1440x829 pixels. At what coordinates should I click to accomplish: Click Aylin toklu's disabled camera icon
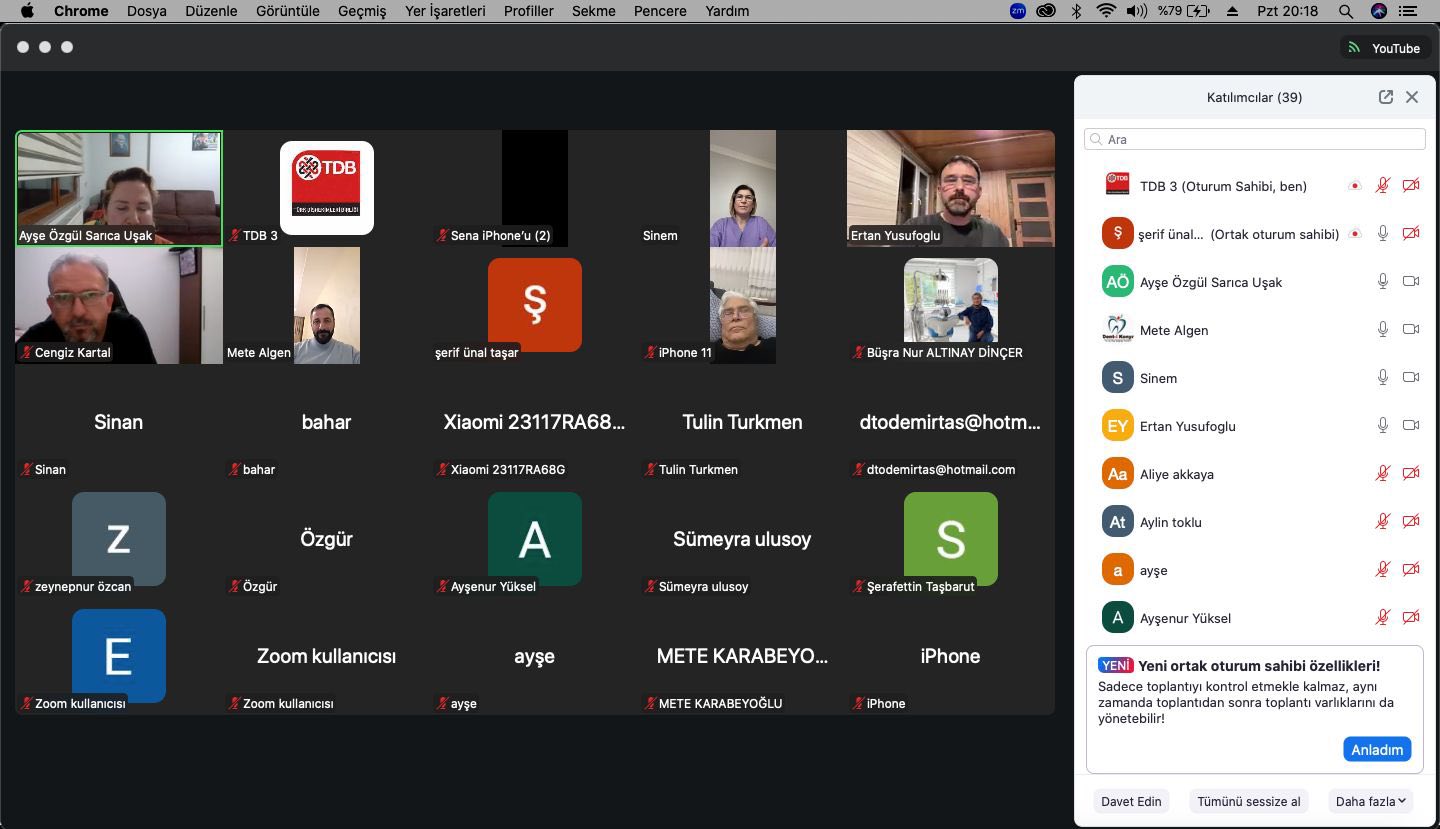(1411, 522)
